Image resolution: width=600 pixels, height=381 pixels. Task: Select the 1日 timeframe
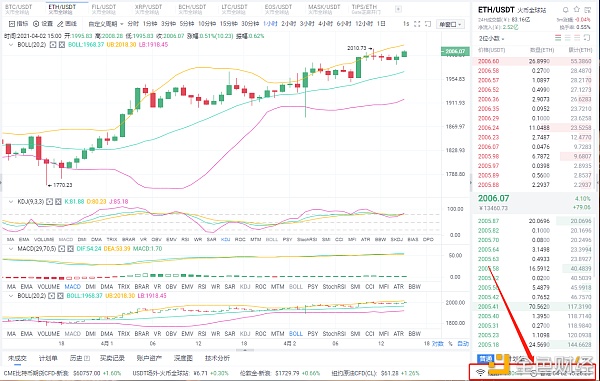(x=381, y=24)
